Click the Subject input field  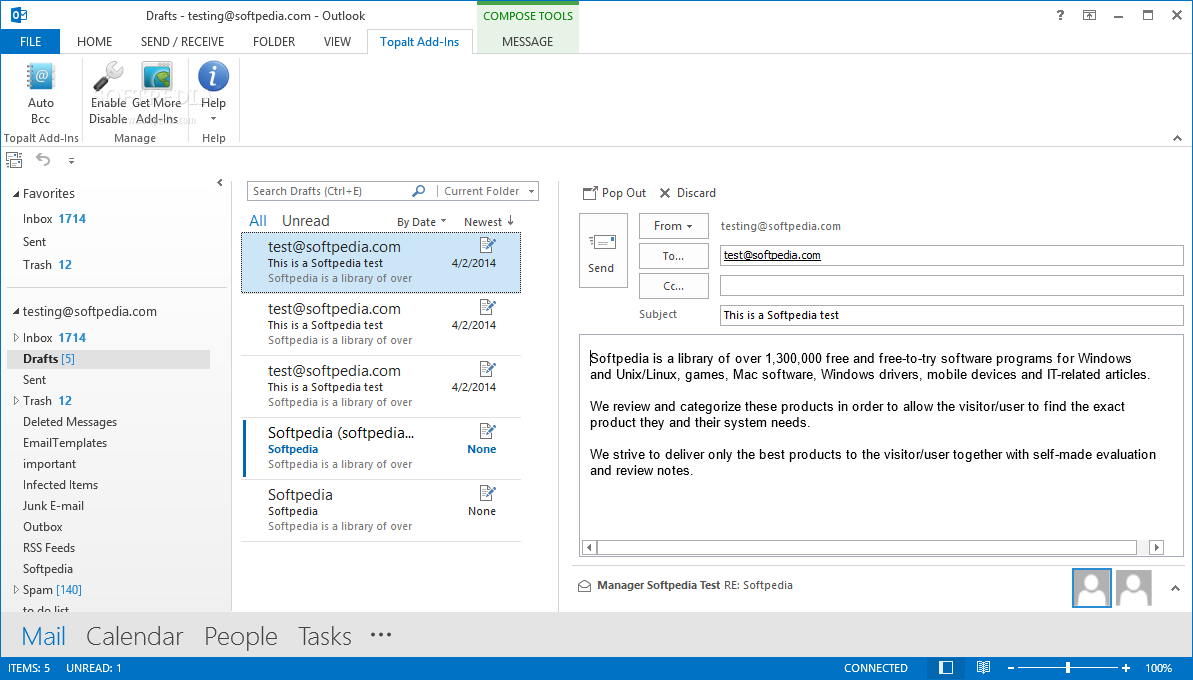(x=952, y=315)
